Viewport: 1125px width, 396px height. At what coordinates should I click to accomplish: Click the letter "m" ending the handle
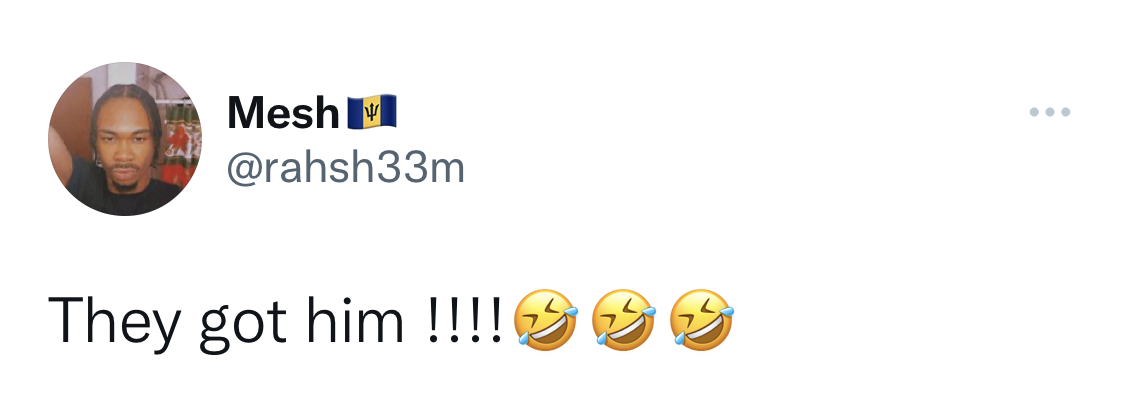pyautogui.click(x=446, y=172)
